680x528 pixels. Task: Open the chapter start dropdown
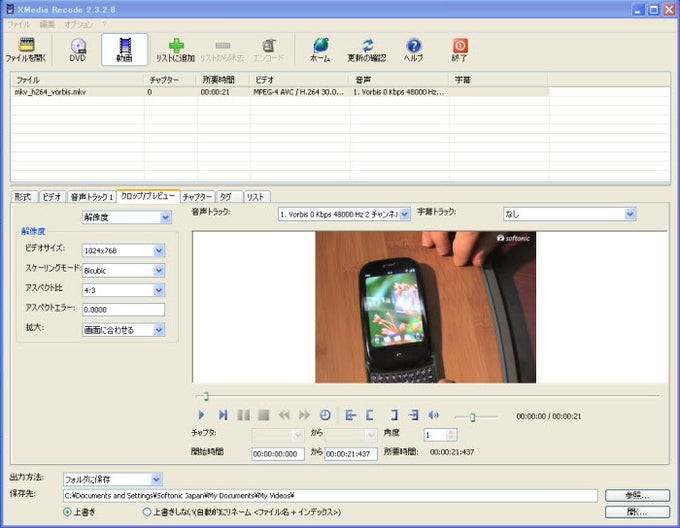click(x=278, y=434)
